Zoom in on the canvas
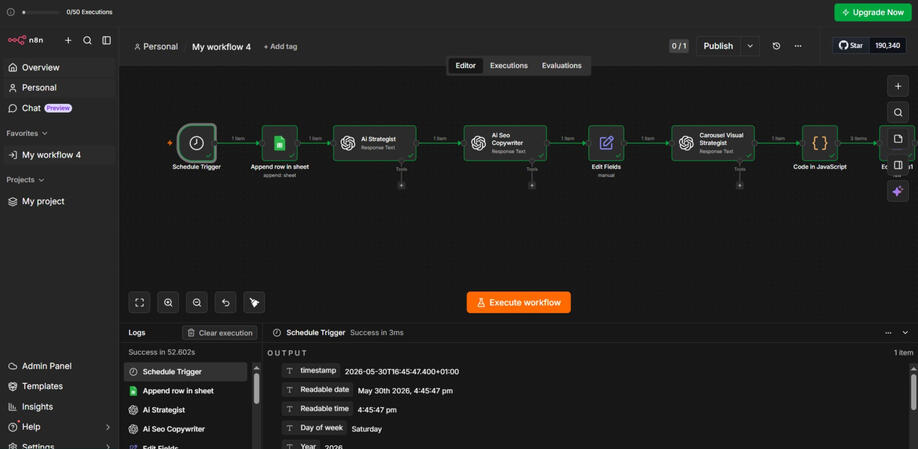 point(168,303)
